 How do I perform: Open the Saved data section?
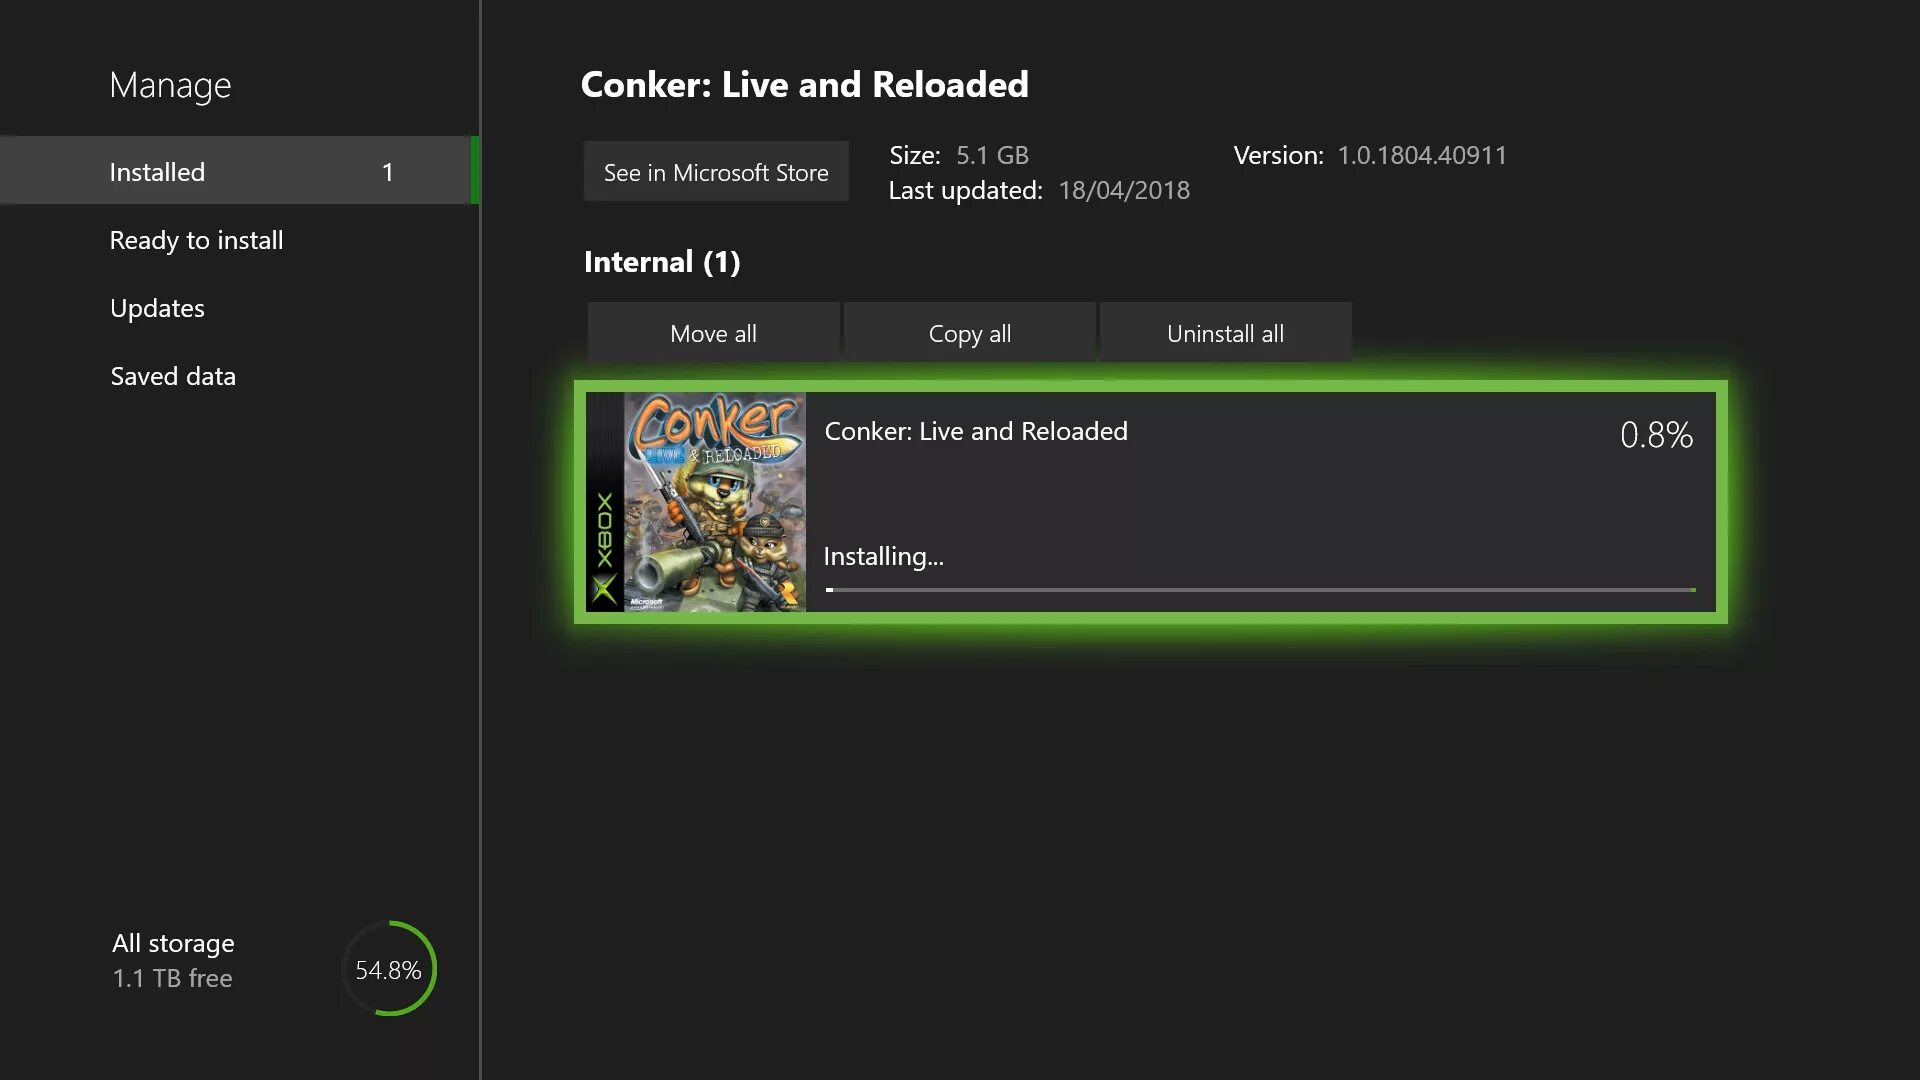(x=173, y=376)
